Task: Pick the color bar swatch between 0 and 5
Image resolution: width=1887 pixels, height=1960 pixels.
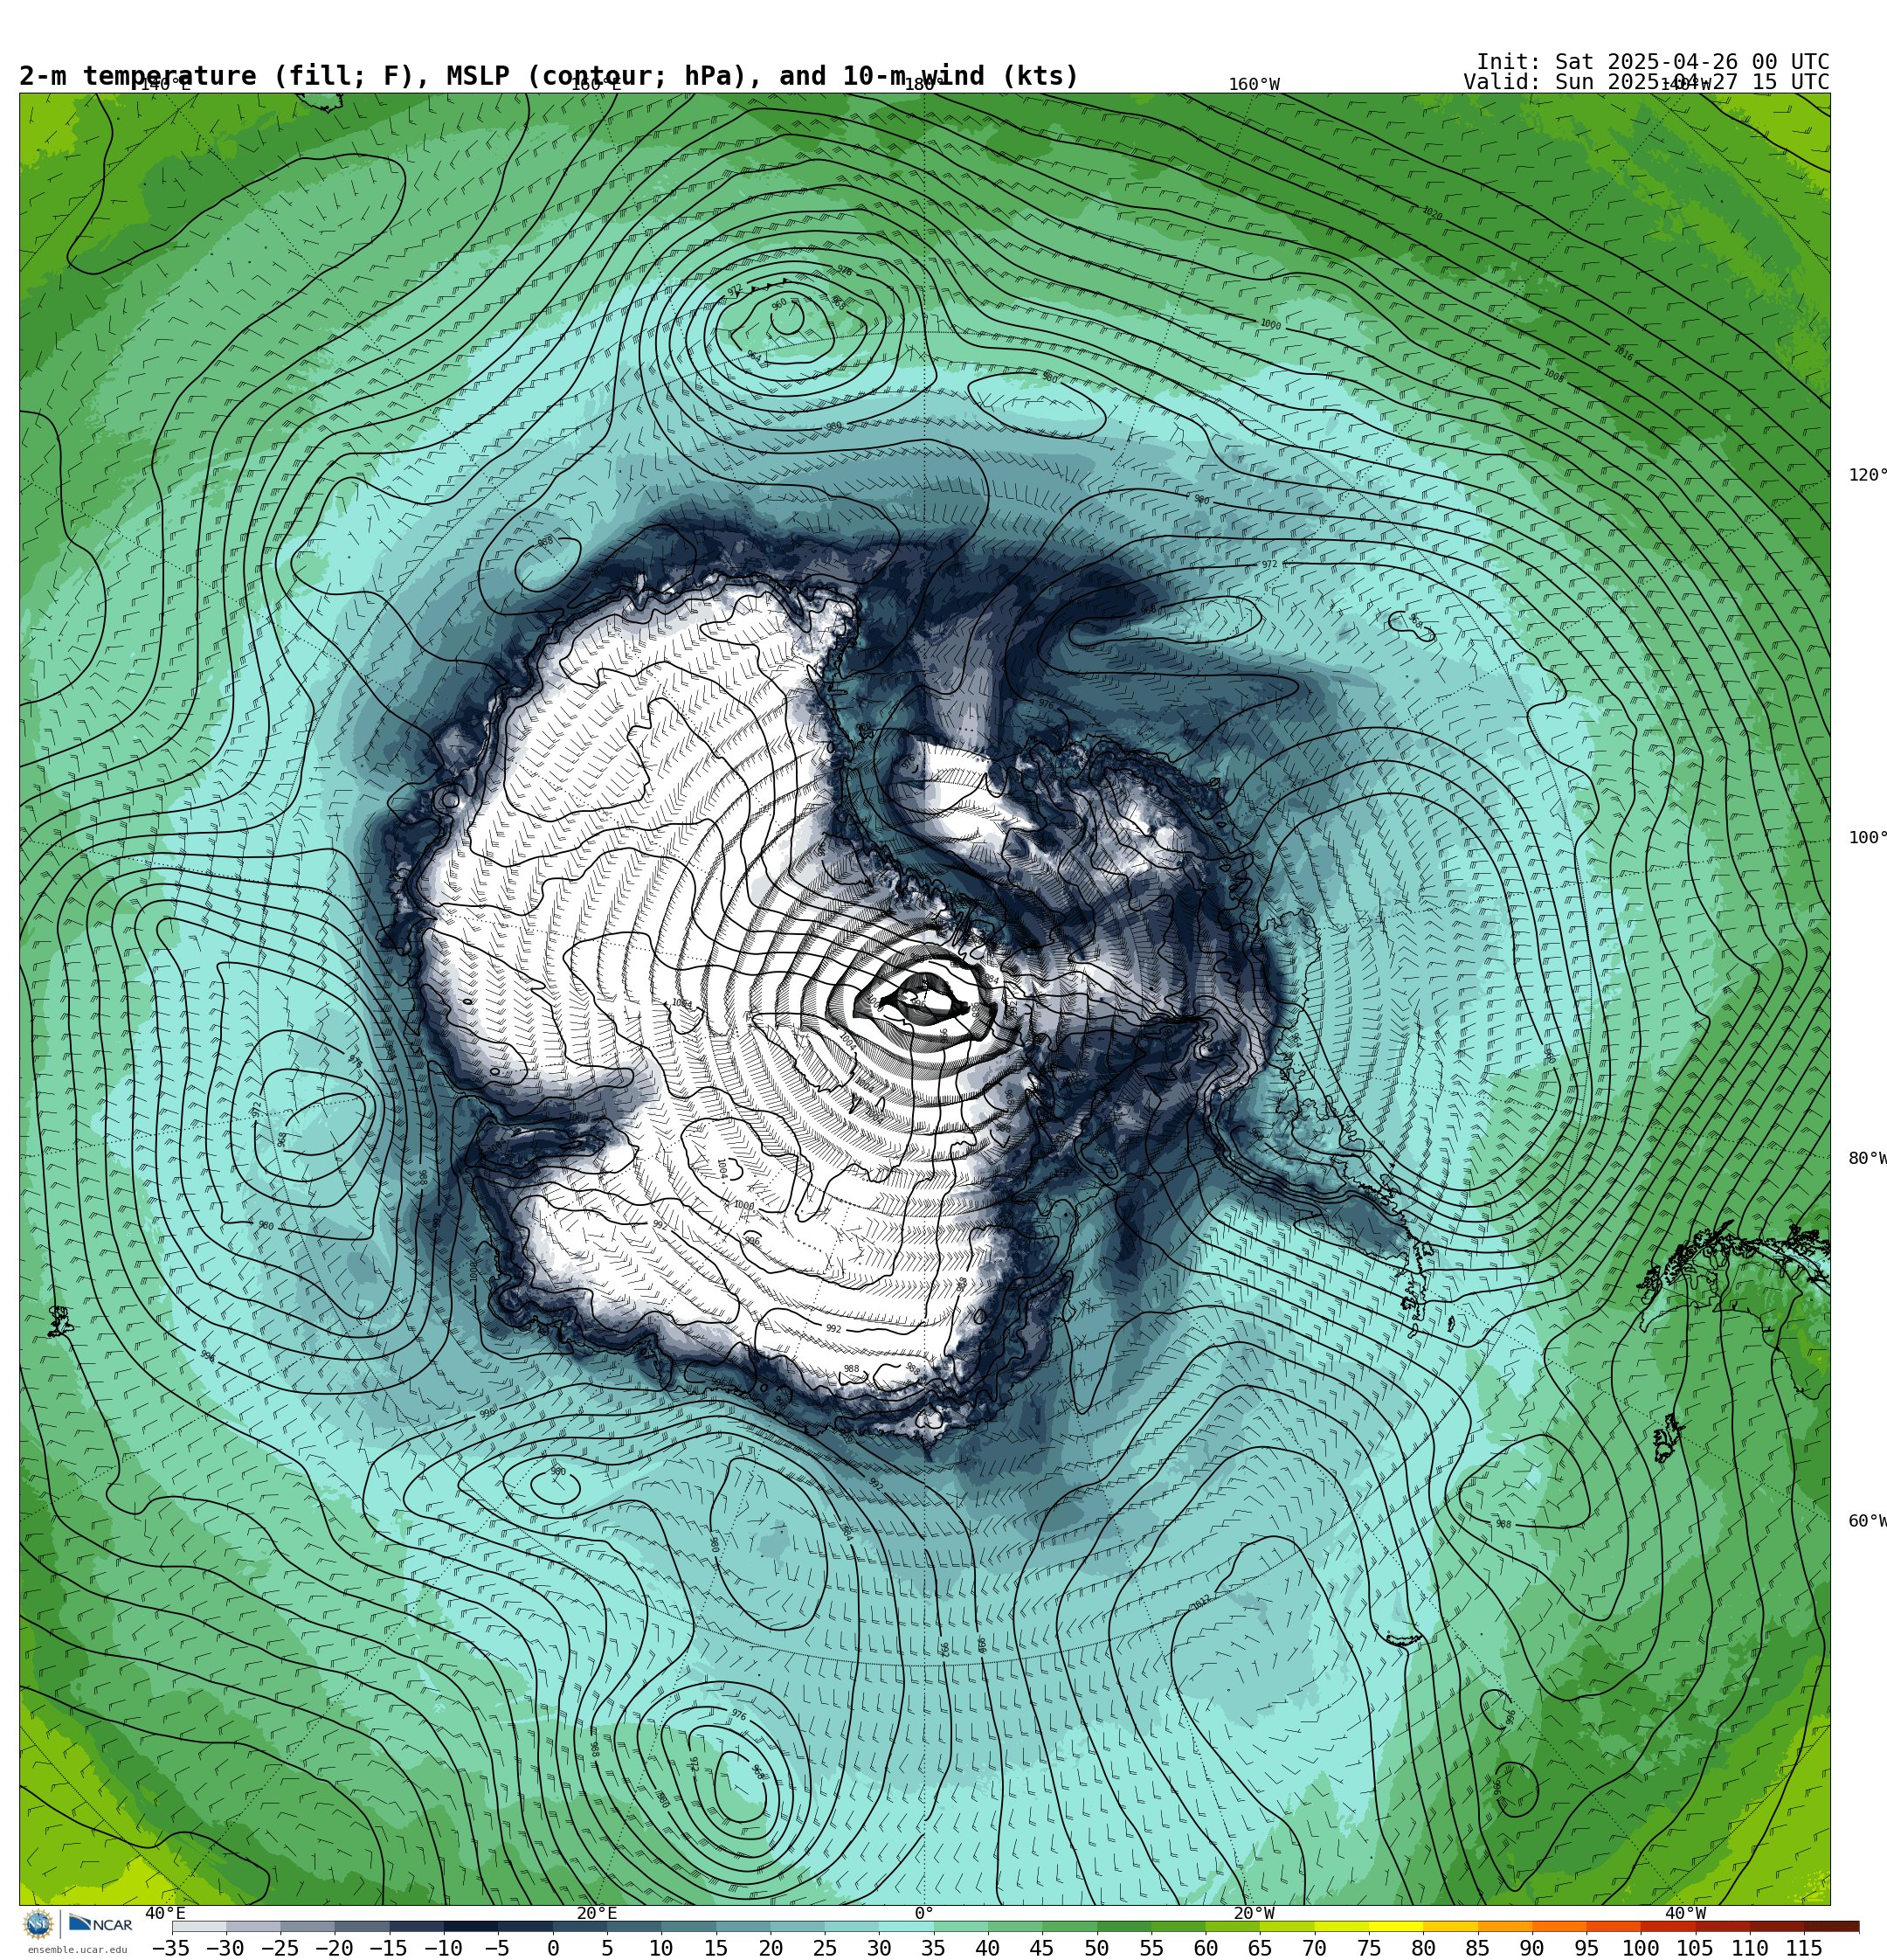Action: pos(580,1926)
